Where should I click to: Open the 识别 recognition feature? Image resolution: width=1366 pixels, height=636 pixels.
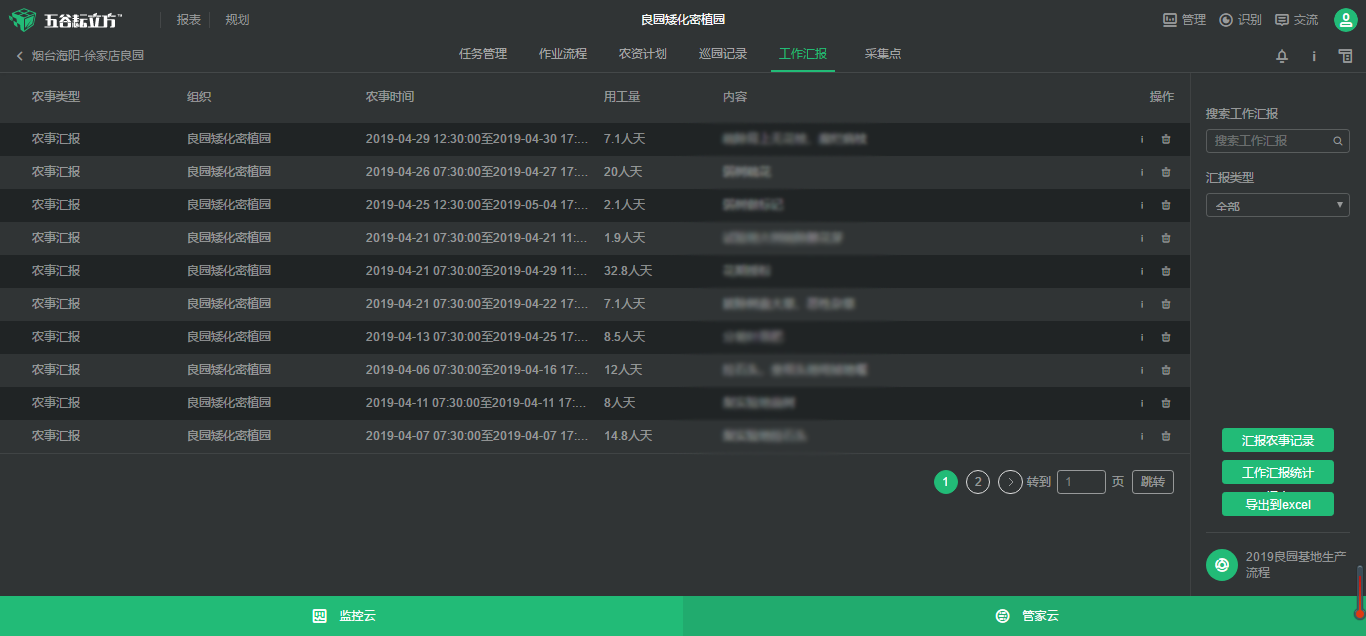pos(1240,19)
